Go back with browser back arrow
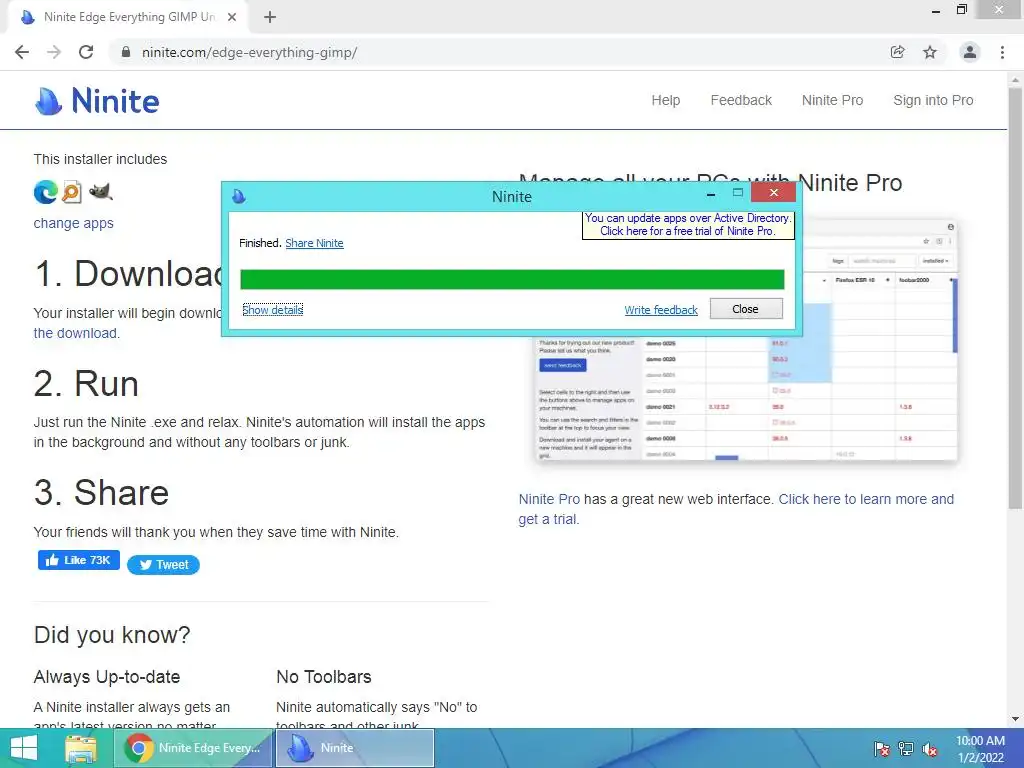Image resolution: width=1024 pixels, height=768 pixels. click(x=22, y=52)
